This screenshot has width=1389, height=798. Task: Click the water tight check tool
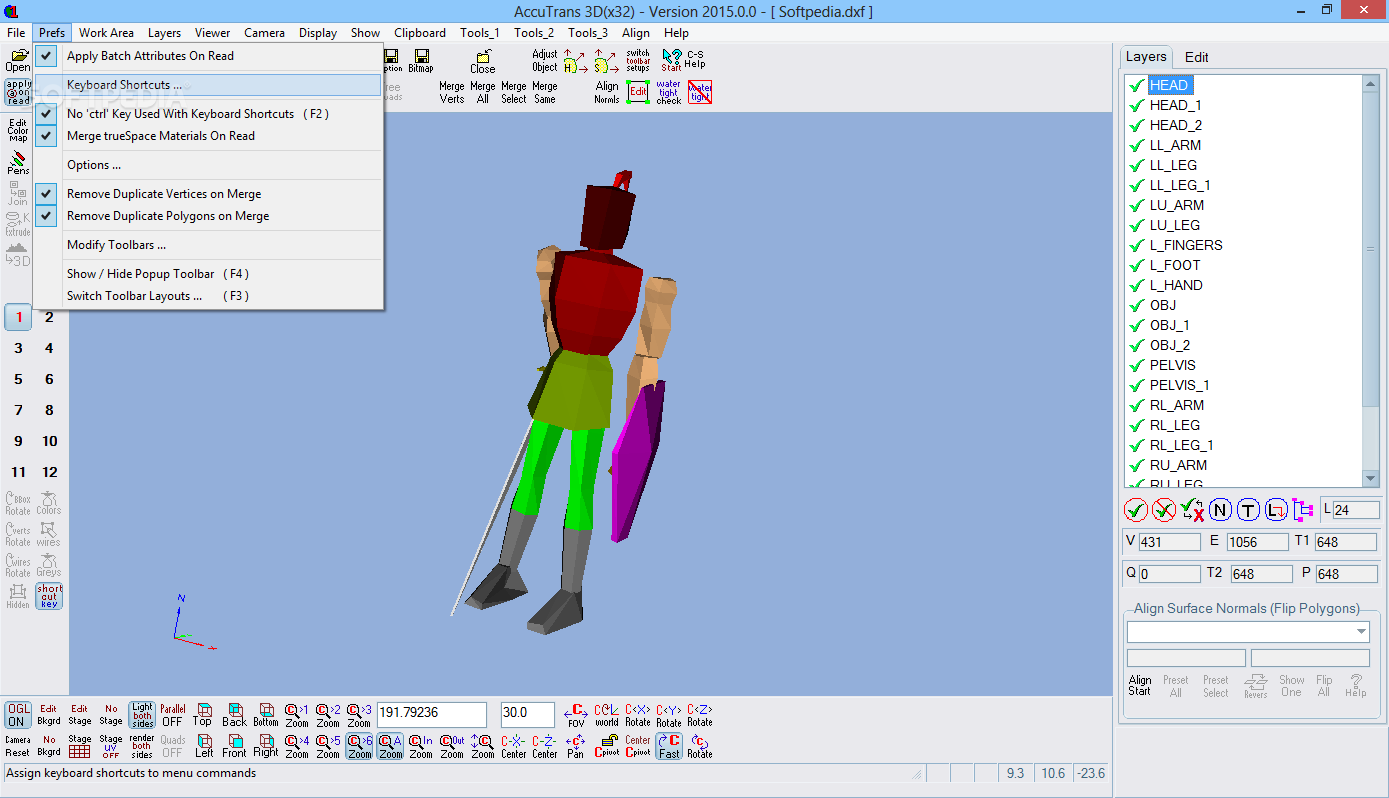pos(669,92)
